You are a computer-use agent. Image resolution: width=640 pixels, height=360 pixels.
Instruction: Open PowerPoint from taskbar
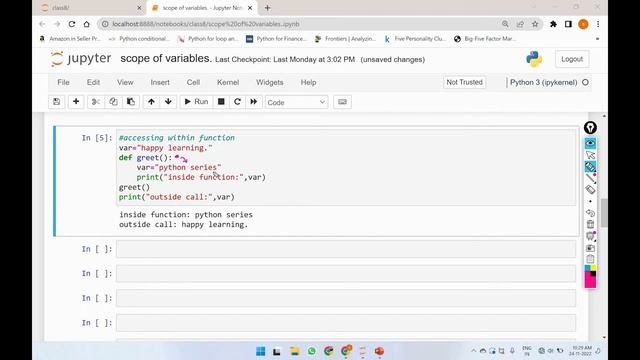[379, 351]
